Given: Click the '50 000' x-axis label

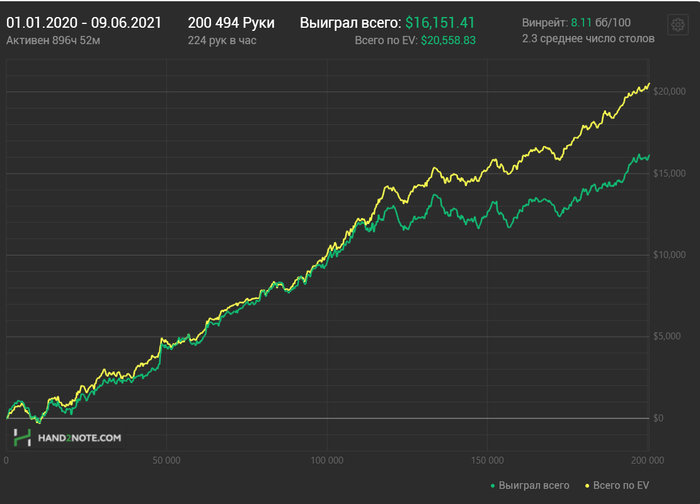Looking at the screenshot, I should tap(166, 460).
